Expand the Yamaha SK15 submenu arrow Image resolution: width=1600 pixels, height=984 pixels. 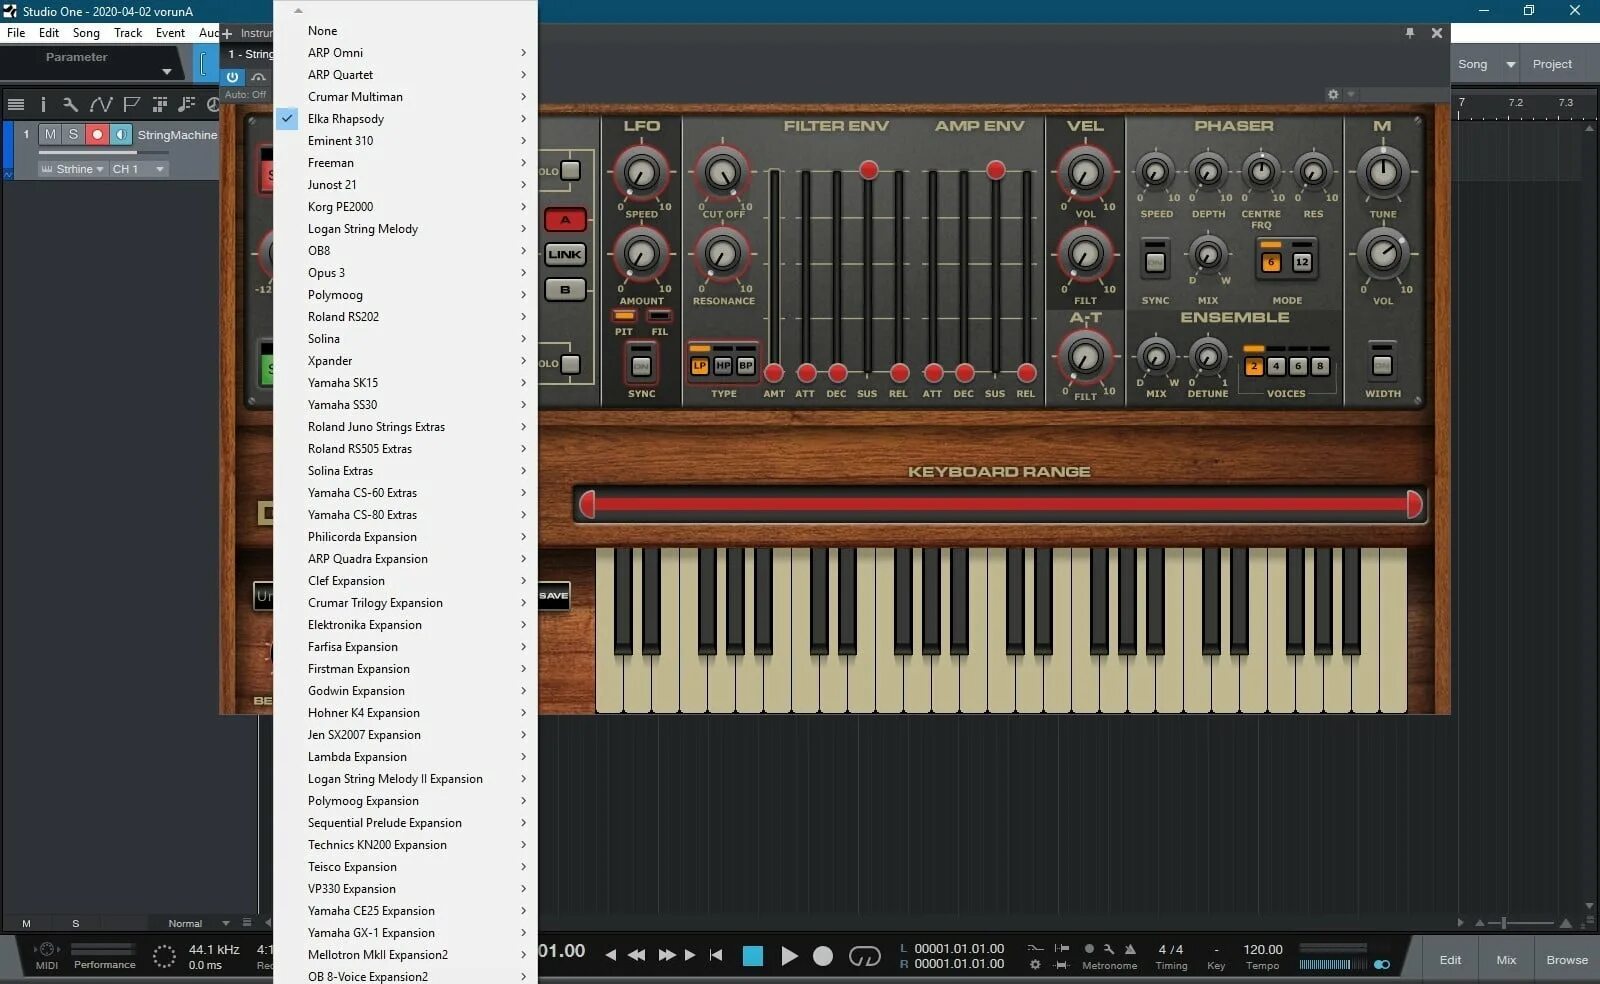click(523, 383)
